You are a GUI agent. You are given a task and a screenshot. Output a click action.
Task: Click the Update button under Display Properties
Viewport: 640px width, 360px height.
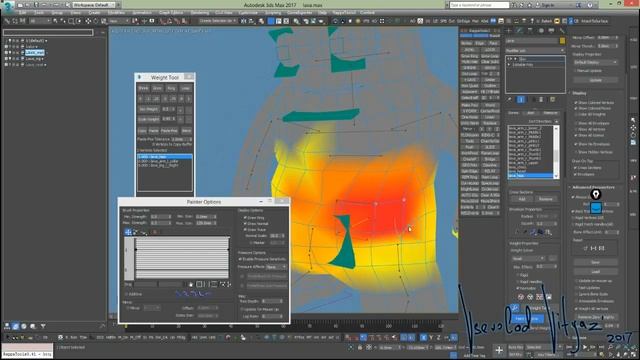[596, 80]
